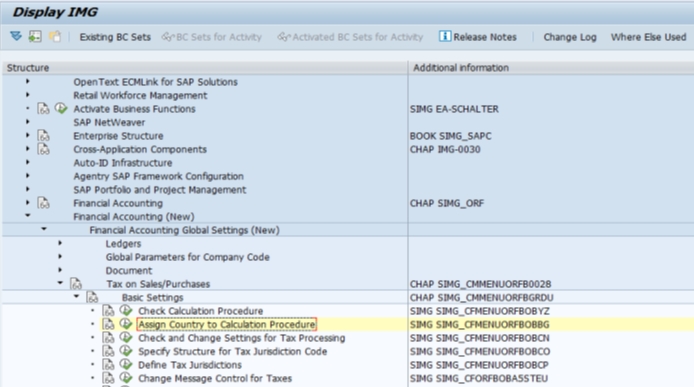
Task: Click Activated BC Sets for Activity button
Action: [350, 37]
